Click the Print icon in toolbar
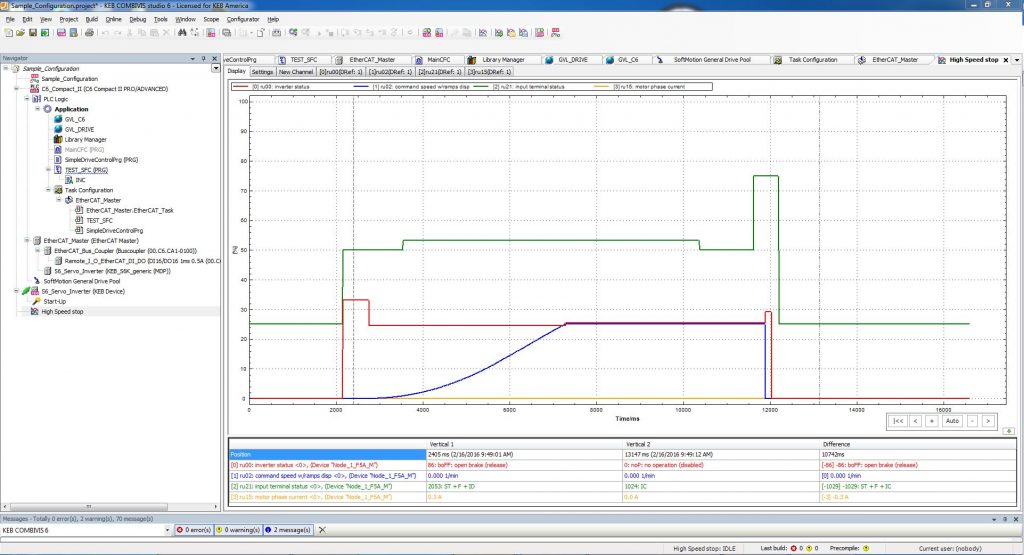This screenshot has height=555, width=1024. (x=89, y=32)
